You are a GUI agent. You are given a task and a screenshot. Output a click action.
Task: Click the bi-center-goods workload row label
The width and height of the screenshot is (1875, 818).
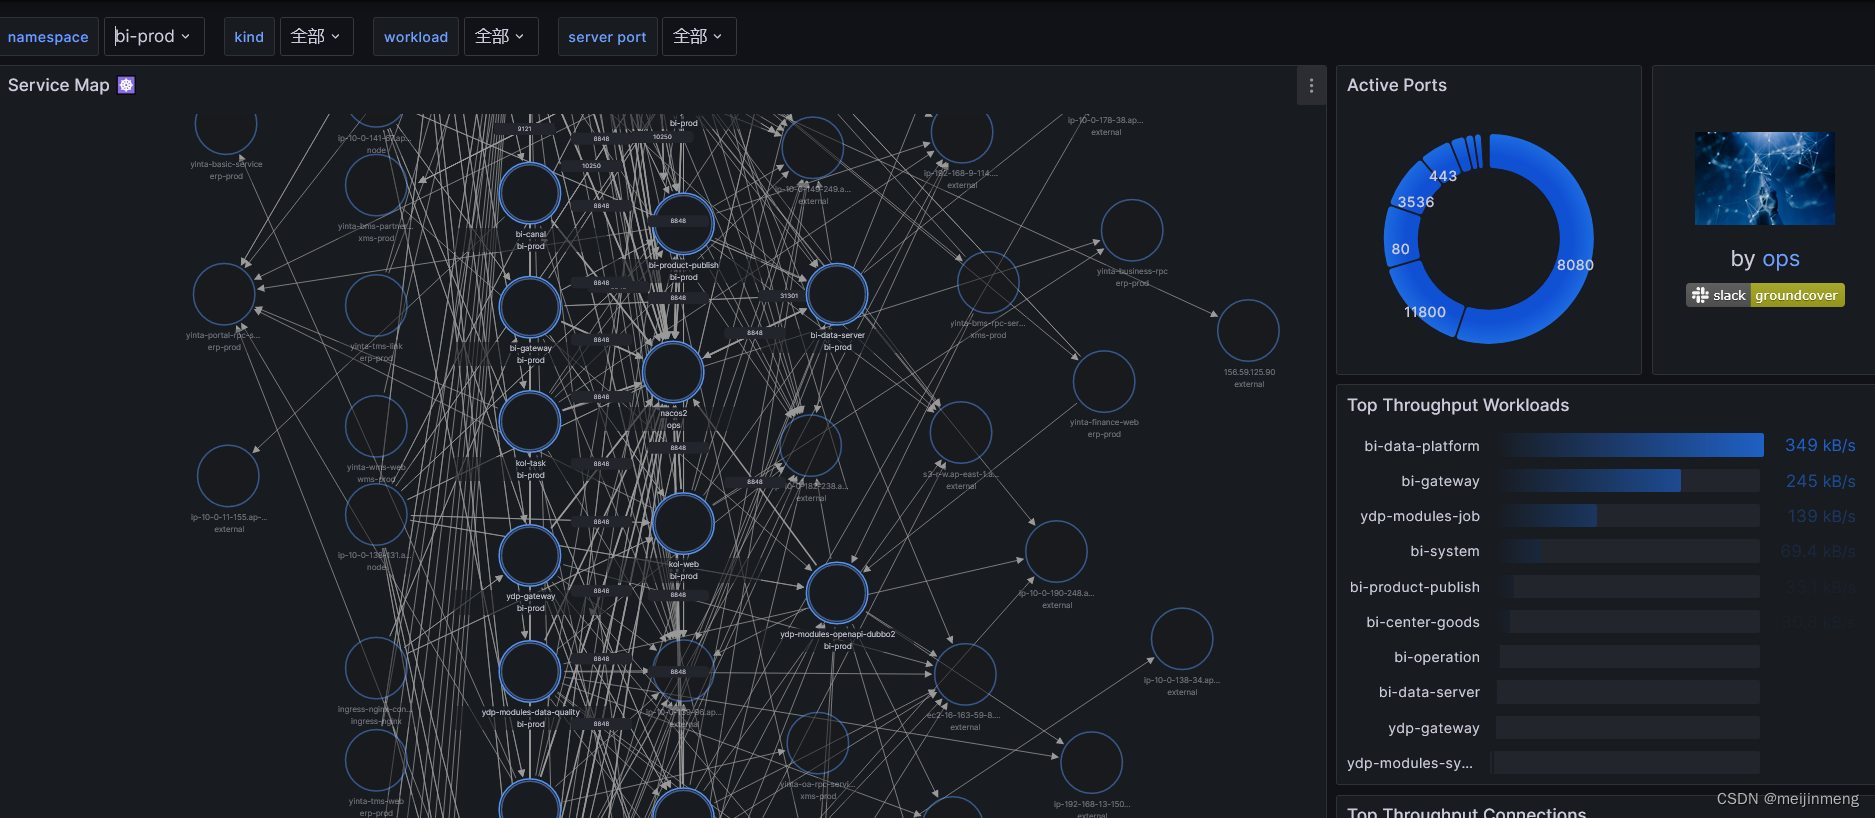[1423, 622]
